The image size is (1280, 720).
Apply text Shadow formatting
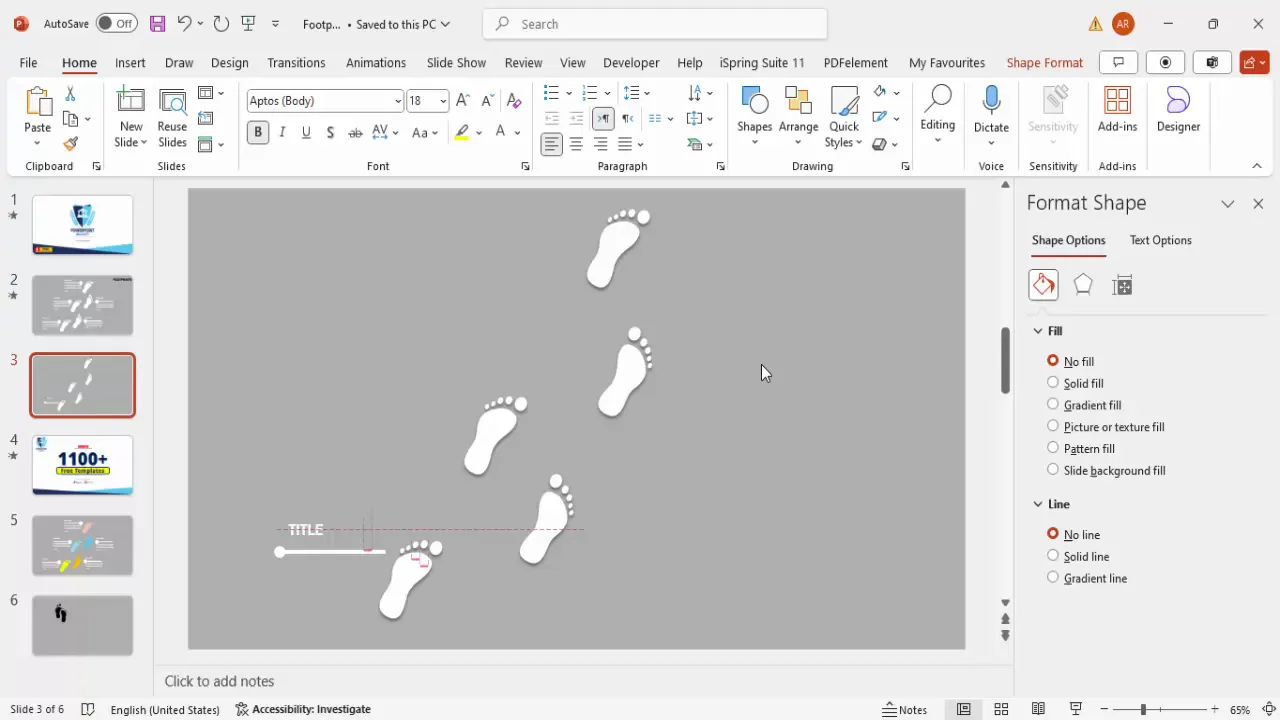(330, 132)
